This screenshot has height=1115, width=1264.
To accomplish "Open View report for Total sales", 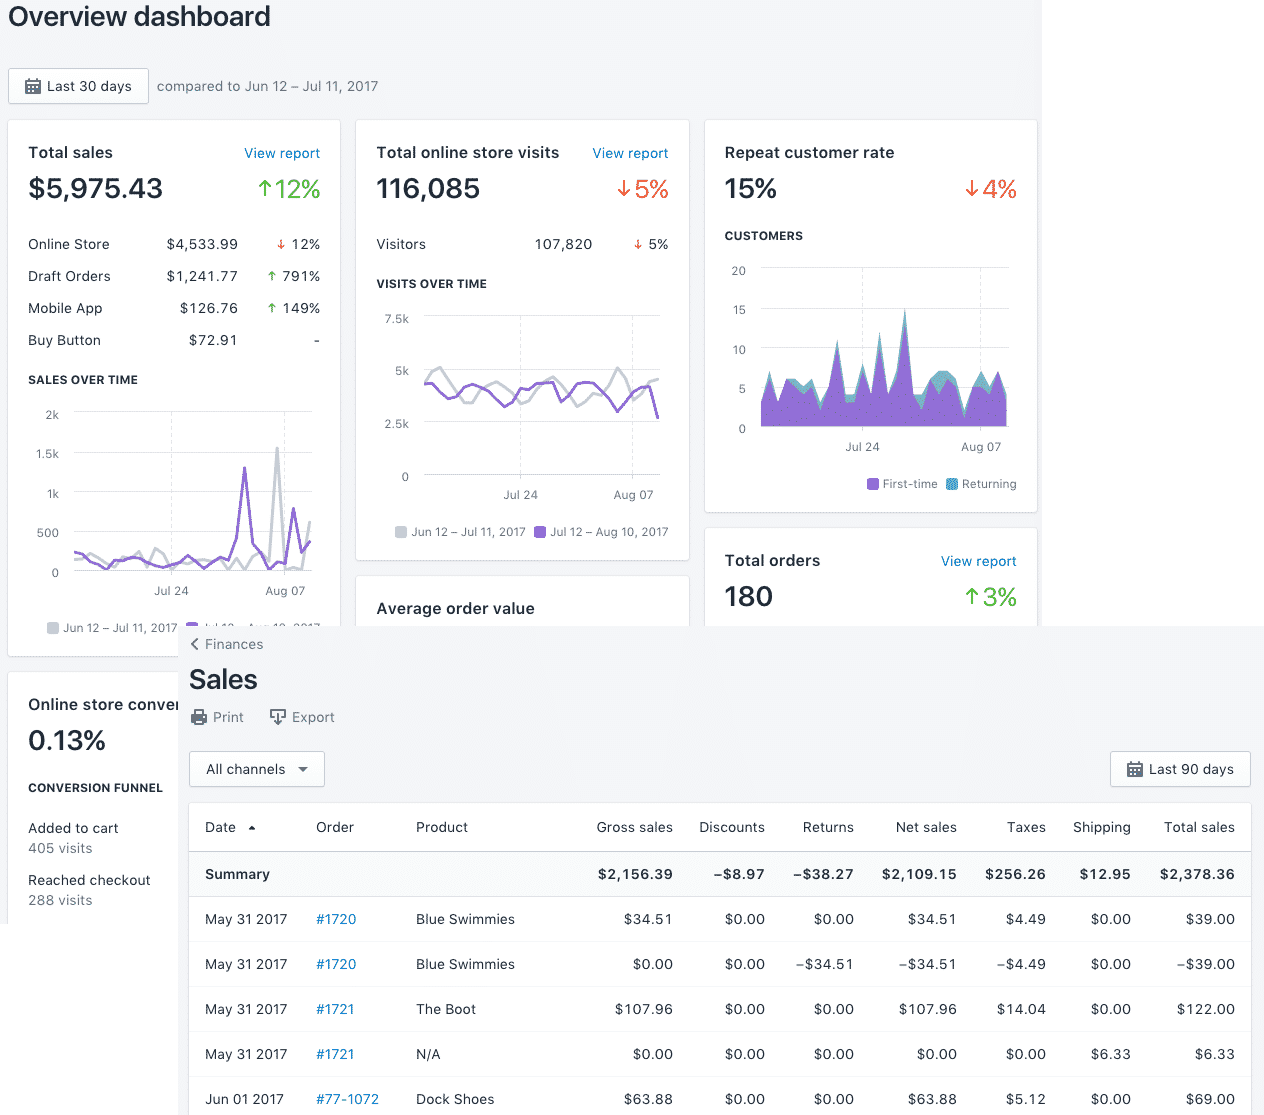I will [282, 153].
